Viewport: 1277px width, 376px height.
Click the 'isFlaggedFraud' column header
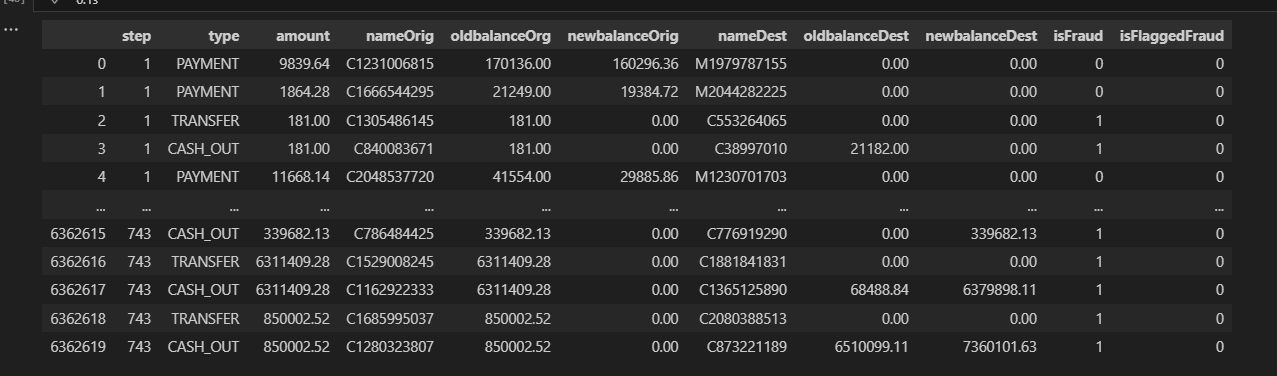(1171, 36)
